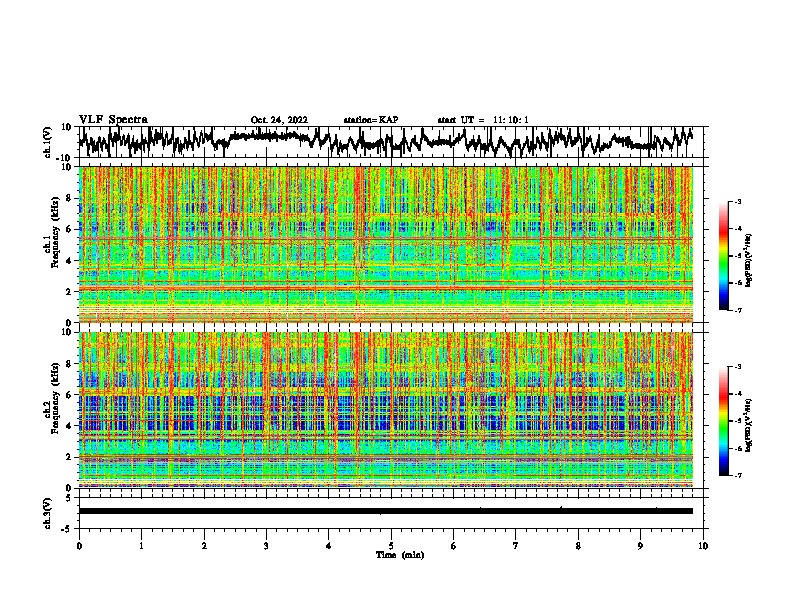
Task: Click the "3" tick on the time axis
Action: [266, 546]
